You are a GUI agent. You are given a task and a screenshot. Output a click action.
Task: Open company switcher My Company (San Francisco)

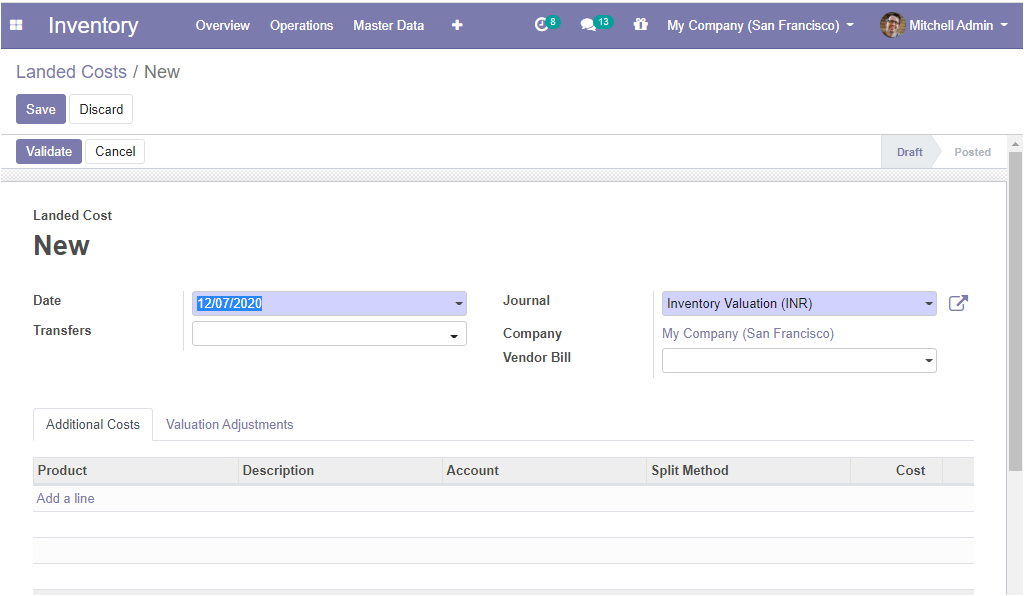pyautogui.click(x=760, y=25)
